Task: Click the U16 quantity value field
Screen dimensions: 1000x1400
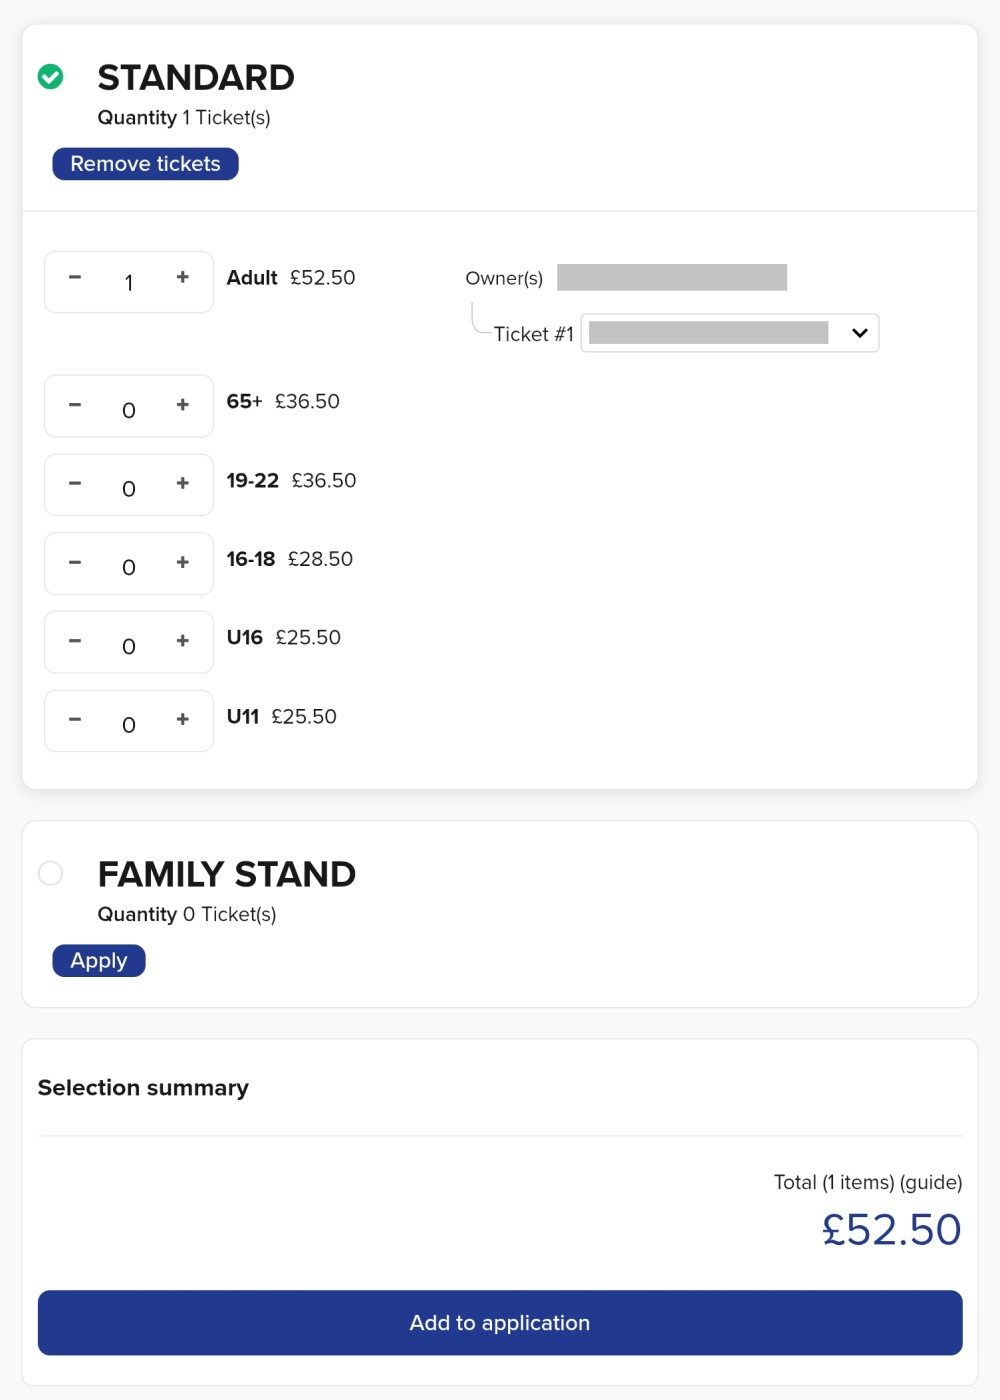Action: [129, 647]
